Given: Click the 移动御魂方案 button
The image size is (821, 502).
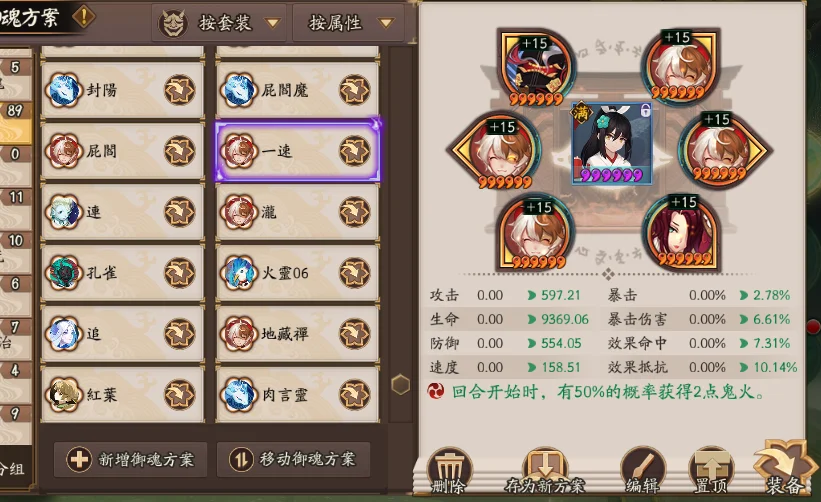Looking at the screenshot, I should pyautogui.click(x=294, y=459).
